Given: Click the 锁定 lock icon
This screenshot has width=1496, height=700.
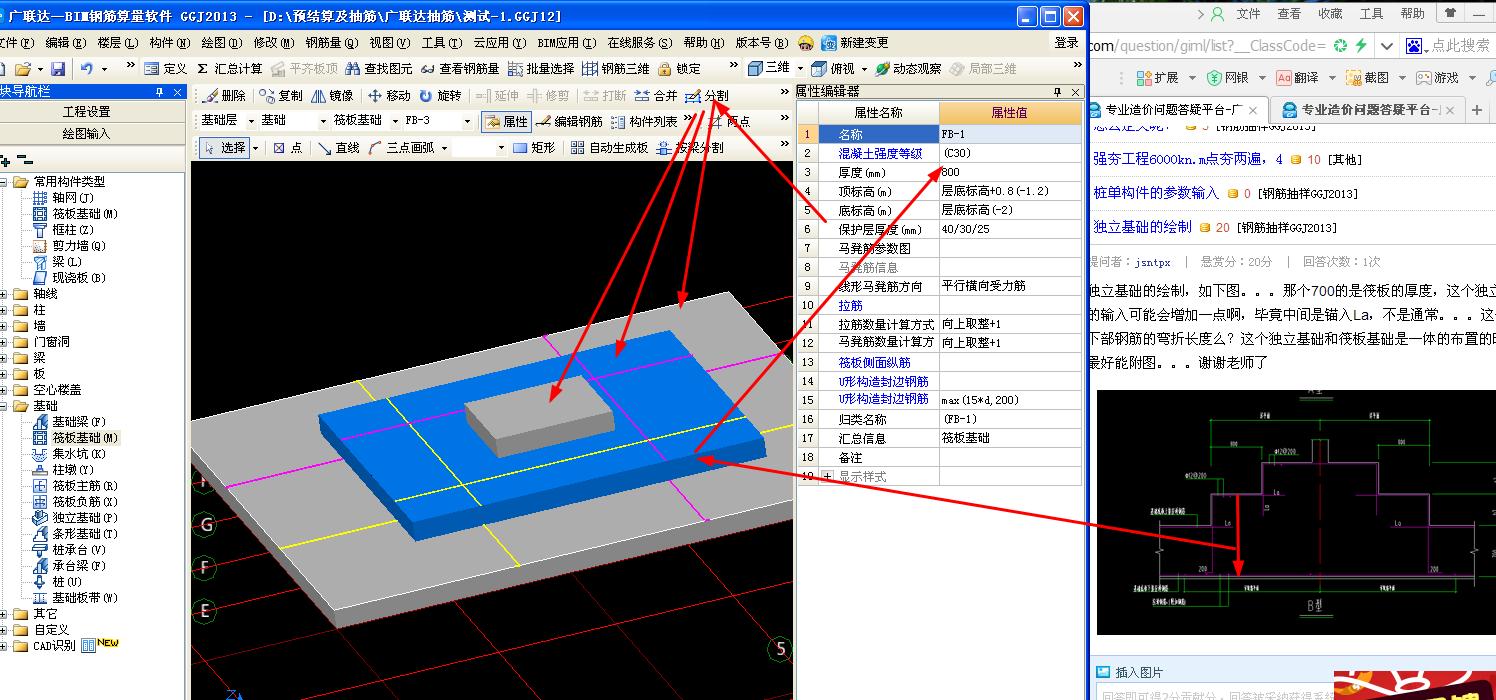Looking at the screenshot, I should [x=679, y=69].
